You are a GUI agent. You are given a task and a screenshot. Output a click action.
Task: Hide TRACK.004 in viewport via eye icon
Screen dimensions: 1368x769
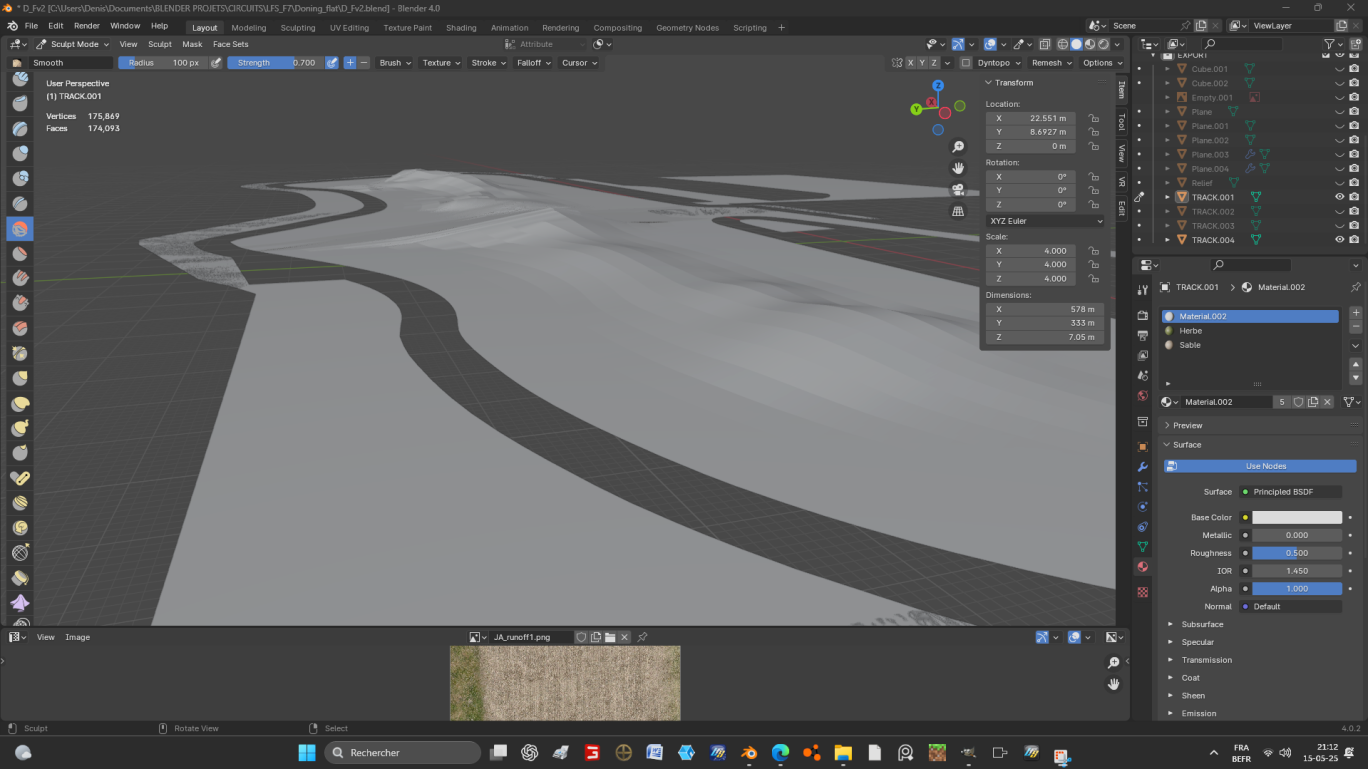pyautogui.click(x=1340, y=240)
